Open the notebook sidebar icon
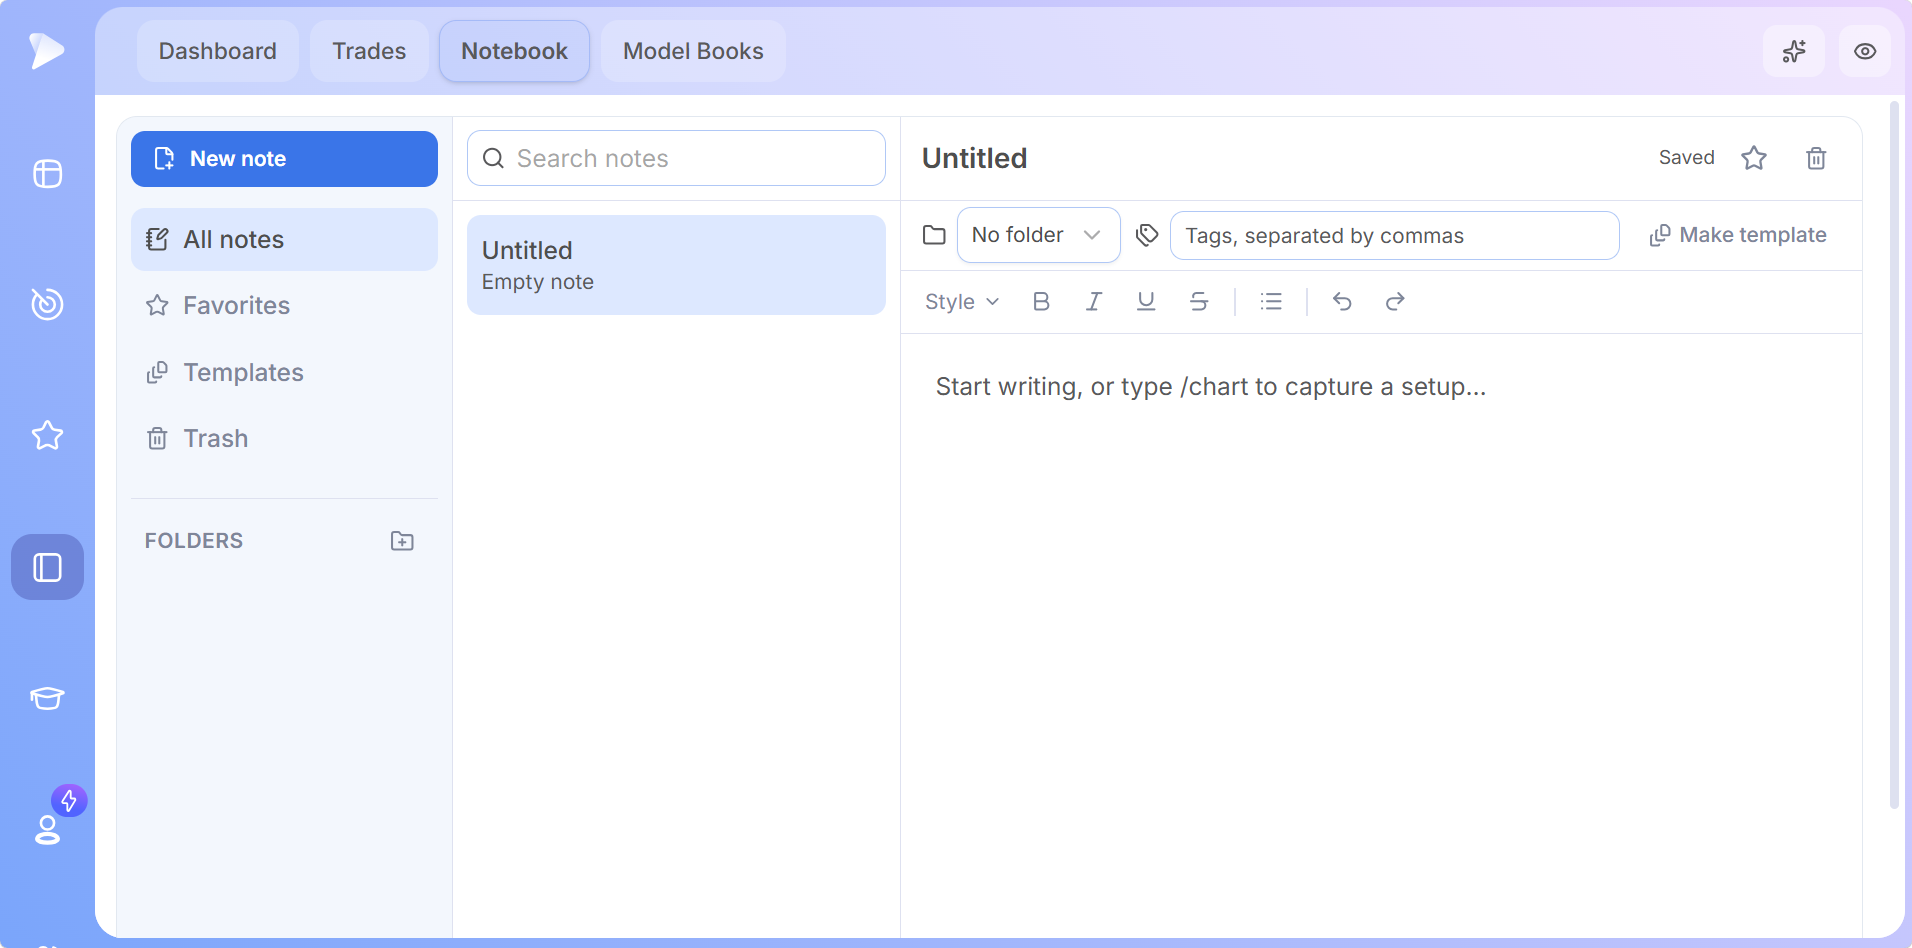The image size is (1912, 948). point(47,567)
